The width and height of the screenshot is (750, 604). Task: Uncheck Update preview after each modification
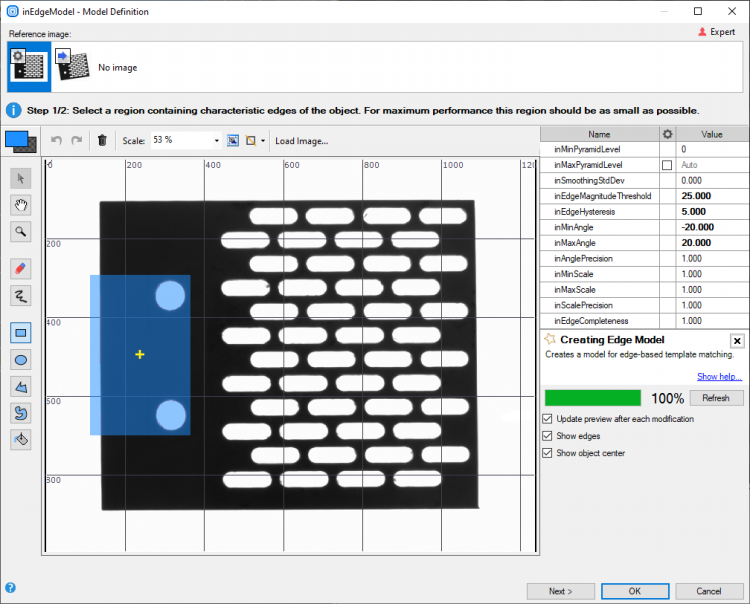pyautogui.click(x=547, y=420)
